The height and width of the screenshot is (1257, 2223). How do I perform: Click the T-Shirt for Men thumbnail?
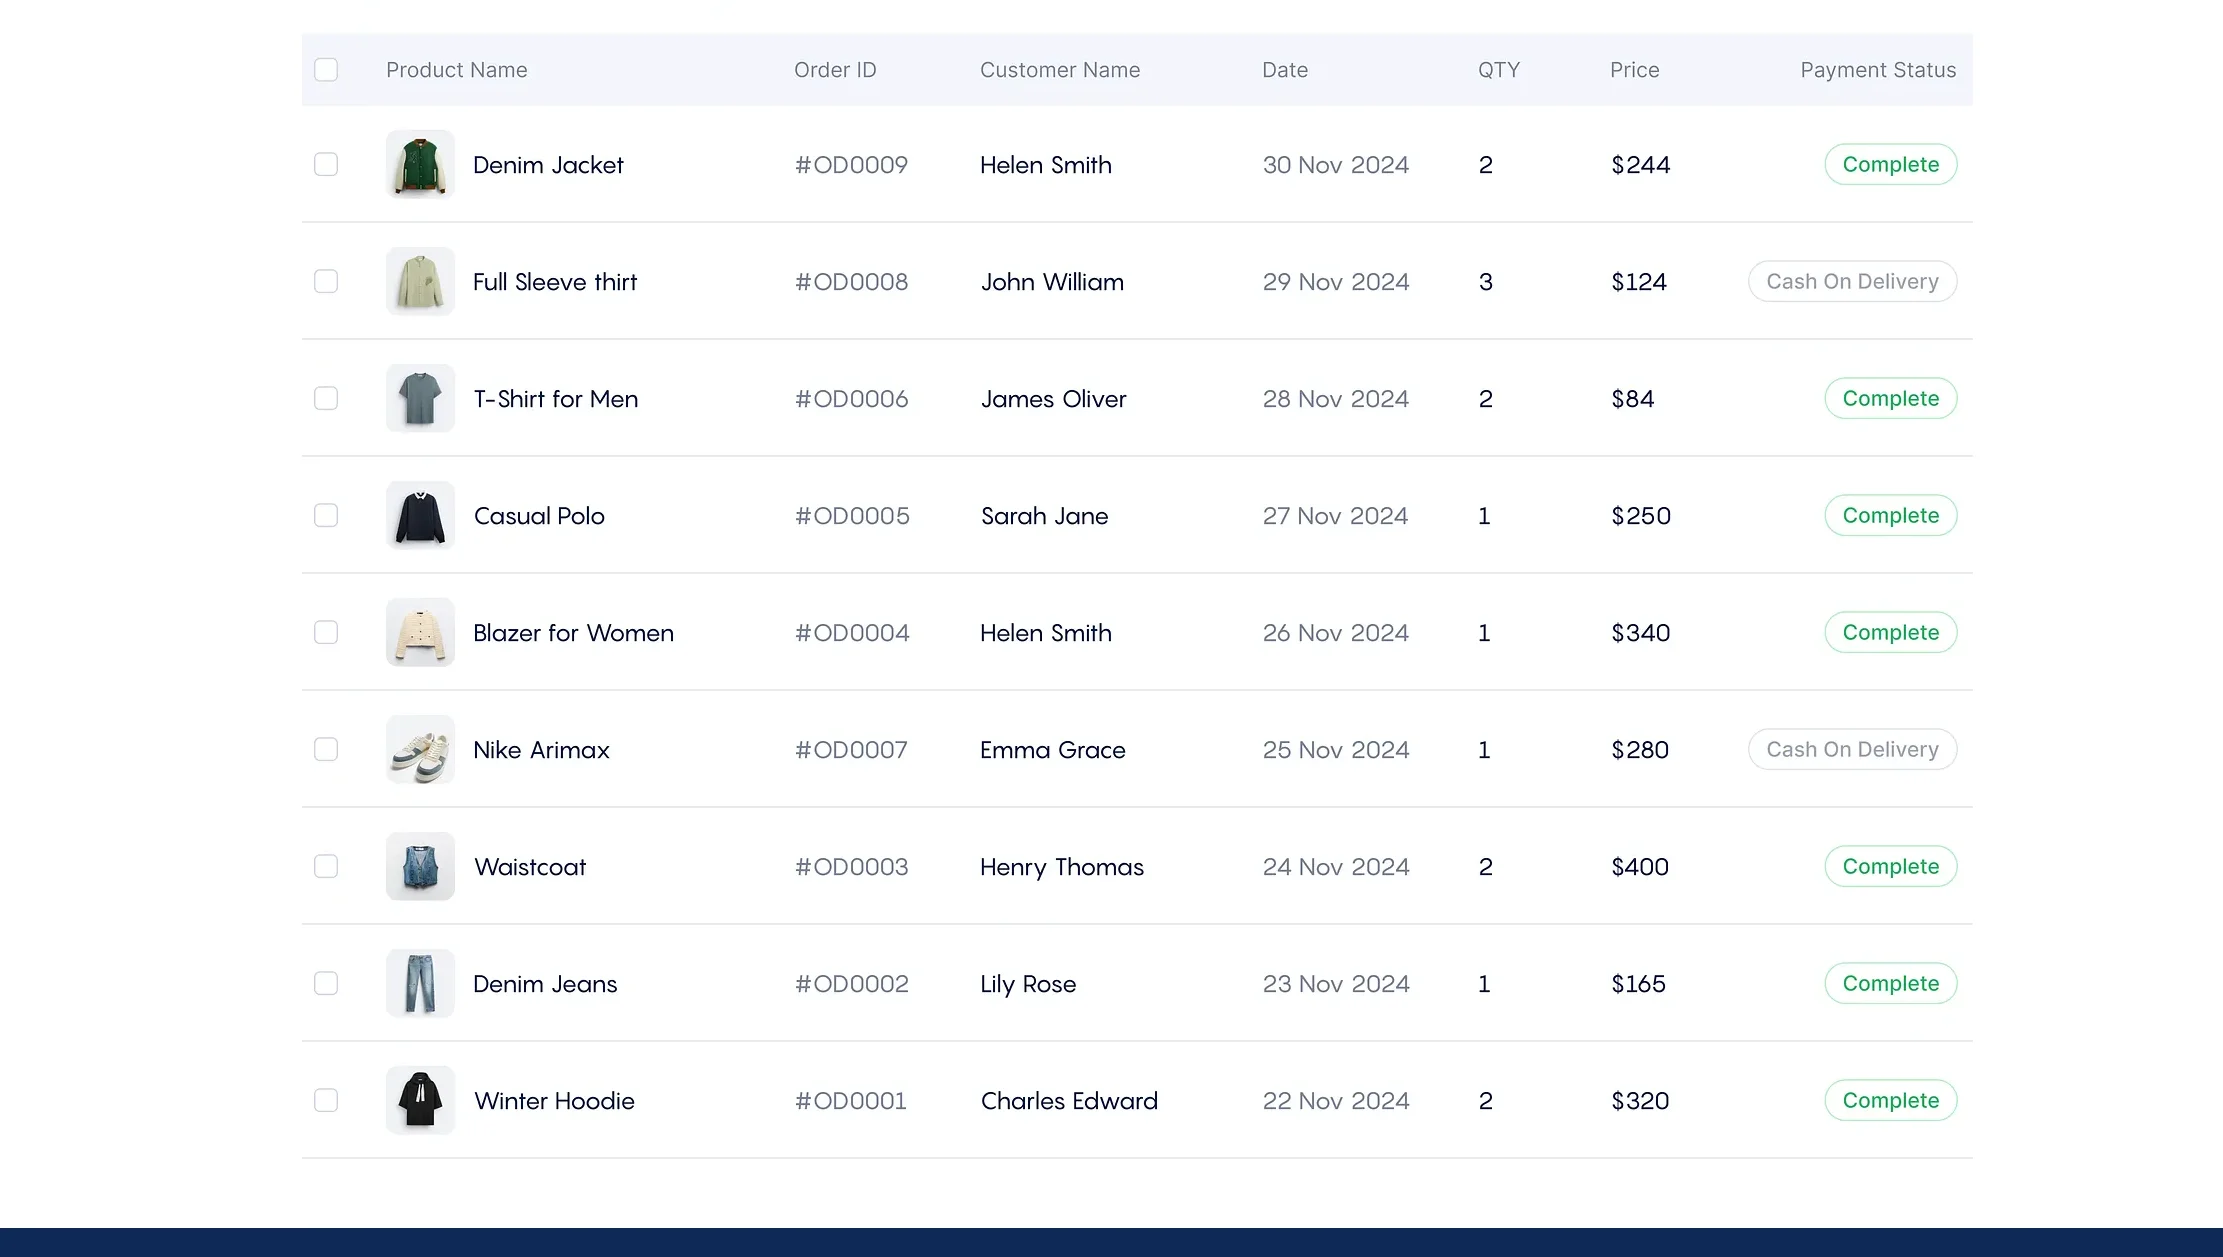click(x=420, y=398)
